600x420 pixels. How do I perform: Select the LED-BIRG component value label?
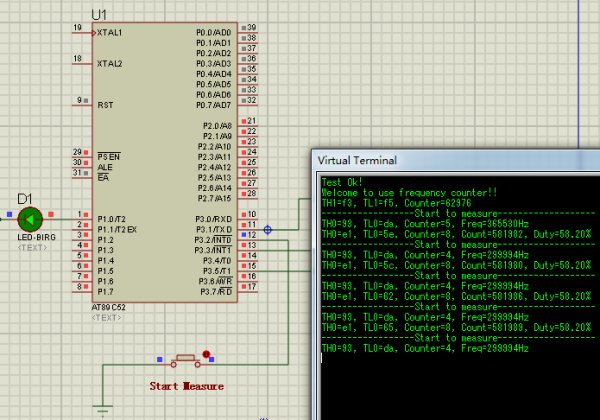pyautogui.click(x=34, y=237)
